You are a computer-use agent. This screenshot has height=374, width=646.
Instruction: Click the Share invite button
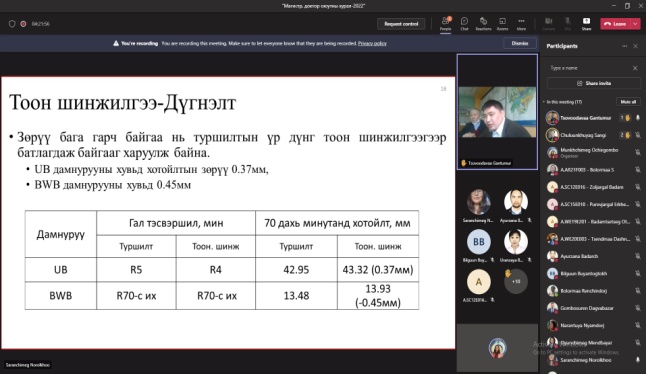[x=594, y=83]
